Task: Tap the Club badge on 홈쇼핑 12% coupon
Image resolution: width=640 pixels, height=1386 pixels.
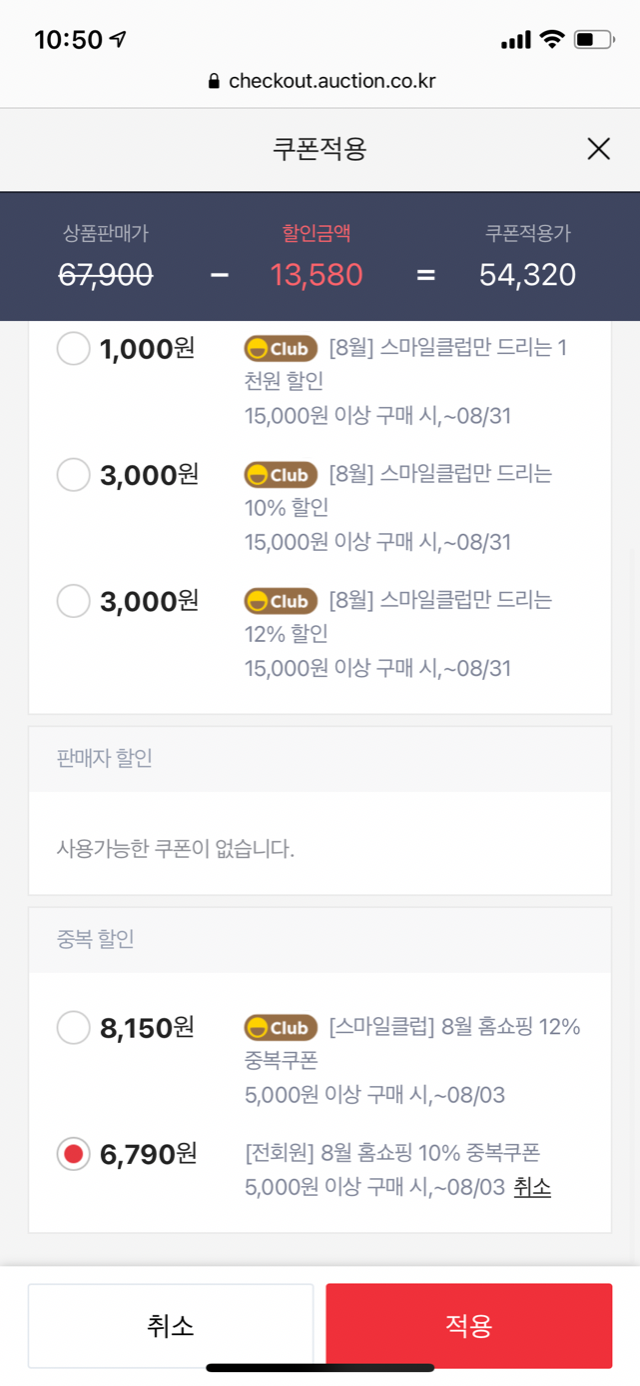Action: [x=280, y=1027]
